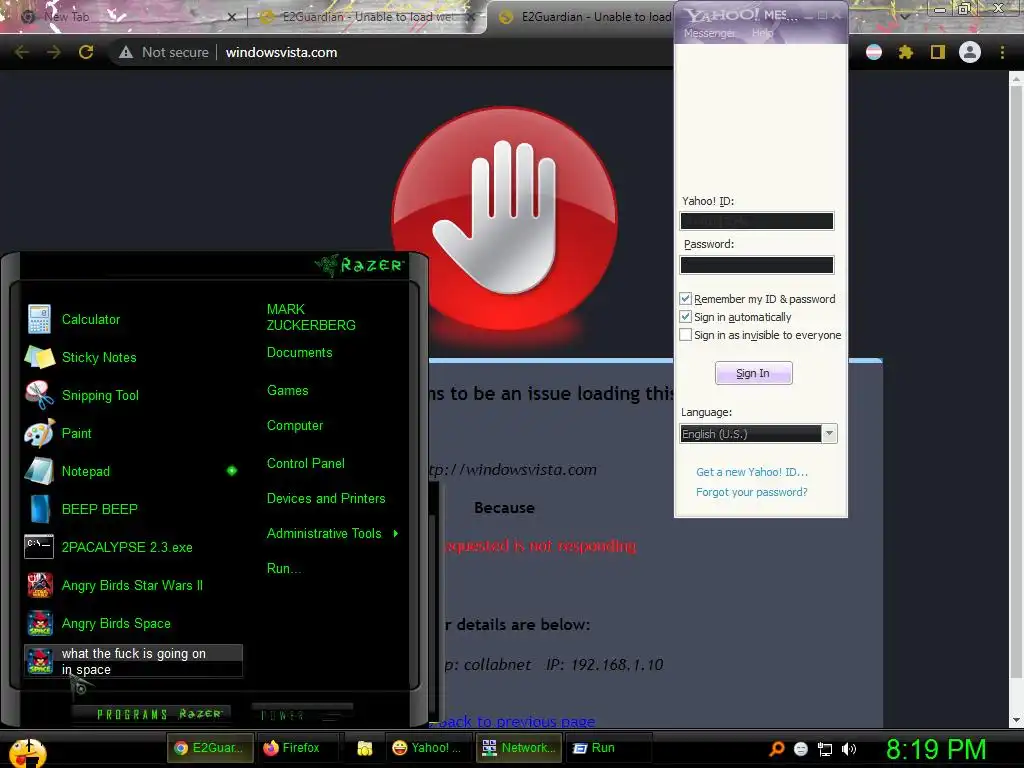Start Paint via its palette icon
Viewport: 1024px width, 768px height.
pos(39,433)
